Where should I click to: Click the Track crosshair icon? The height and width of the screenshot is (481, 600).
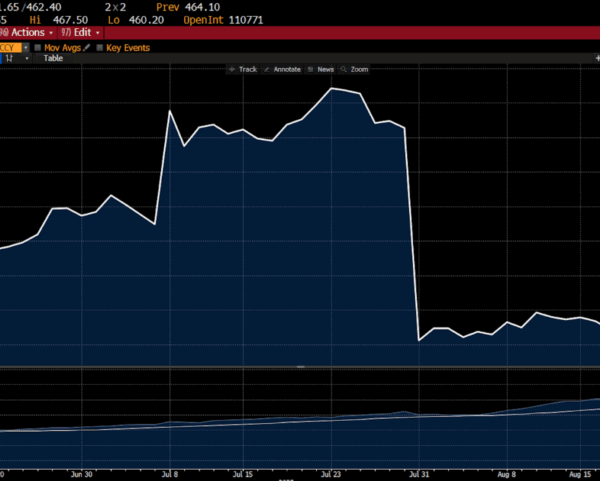[x=233, y=69]
